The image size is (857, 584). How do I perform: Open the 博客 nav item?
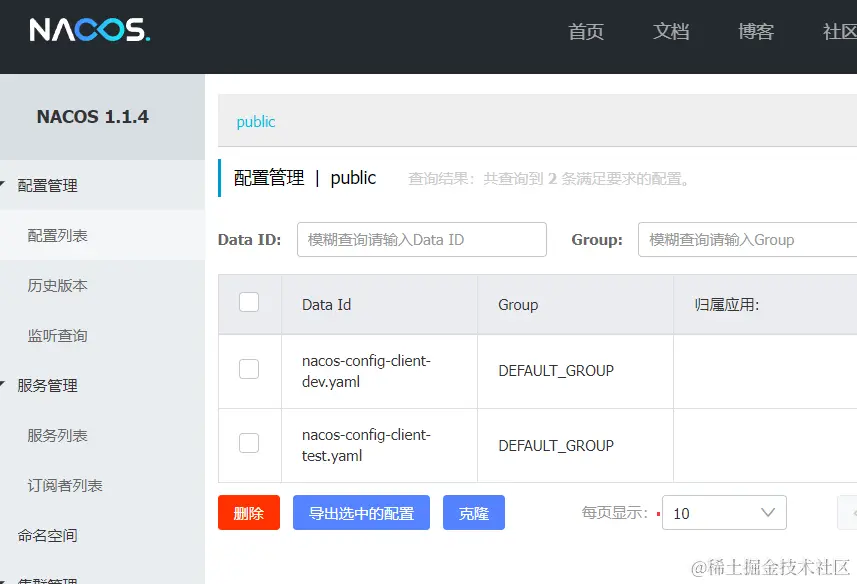tap(756, 32)
